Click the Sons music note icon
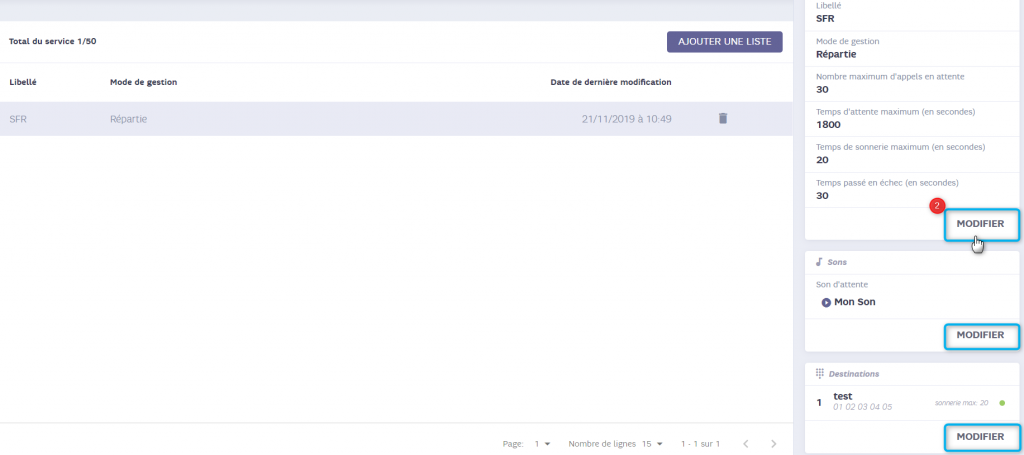1024x455 pixels. [x=820, y=262]
